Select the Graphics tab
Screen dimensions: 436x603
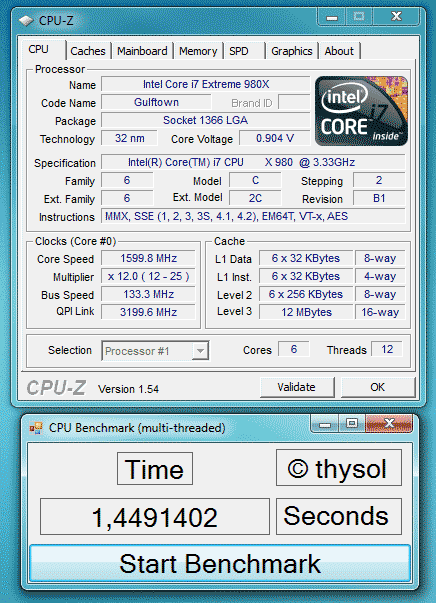pyautogui.click(x=292, y=51)
